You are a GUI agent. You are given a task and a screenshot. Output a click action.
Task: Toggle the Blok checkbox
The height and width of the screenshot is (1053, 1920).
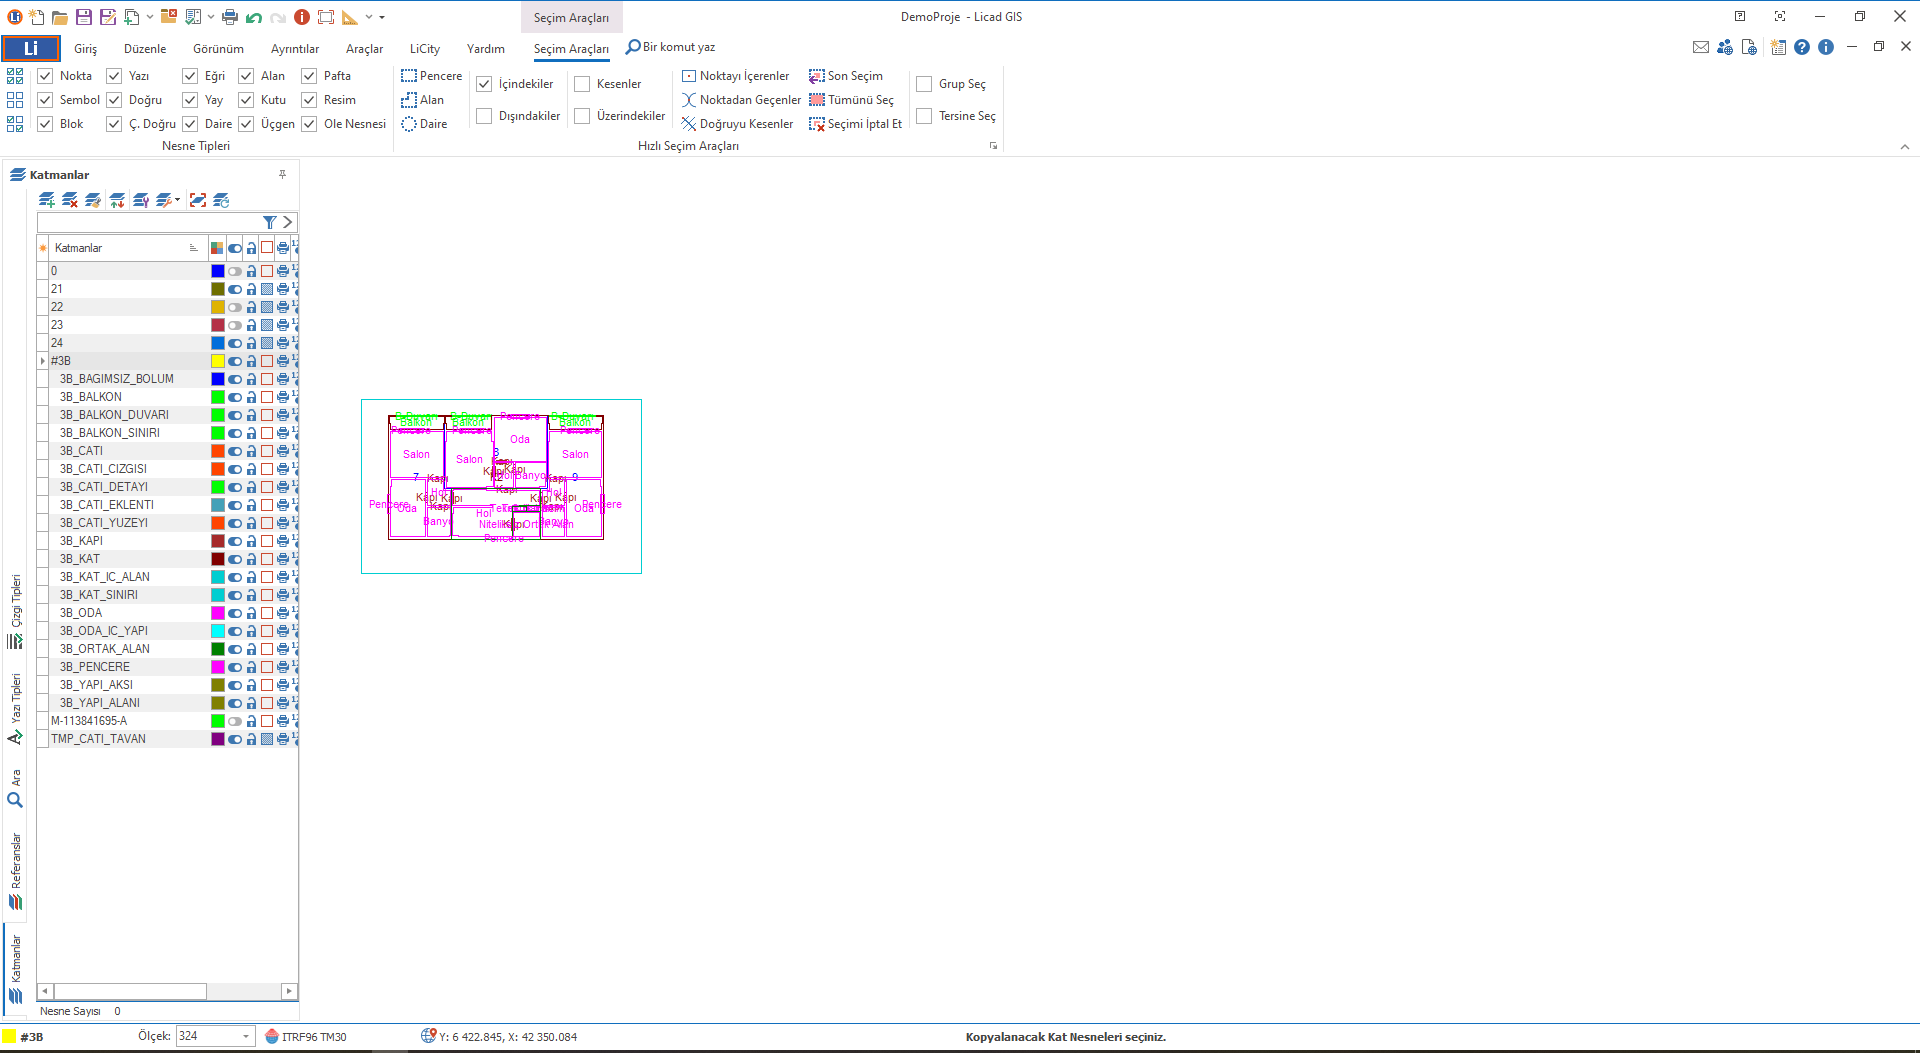coord(45,124)
